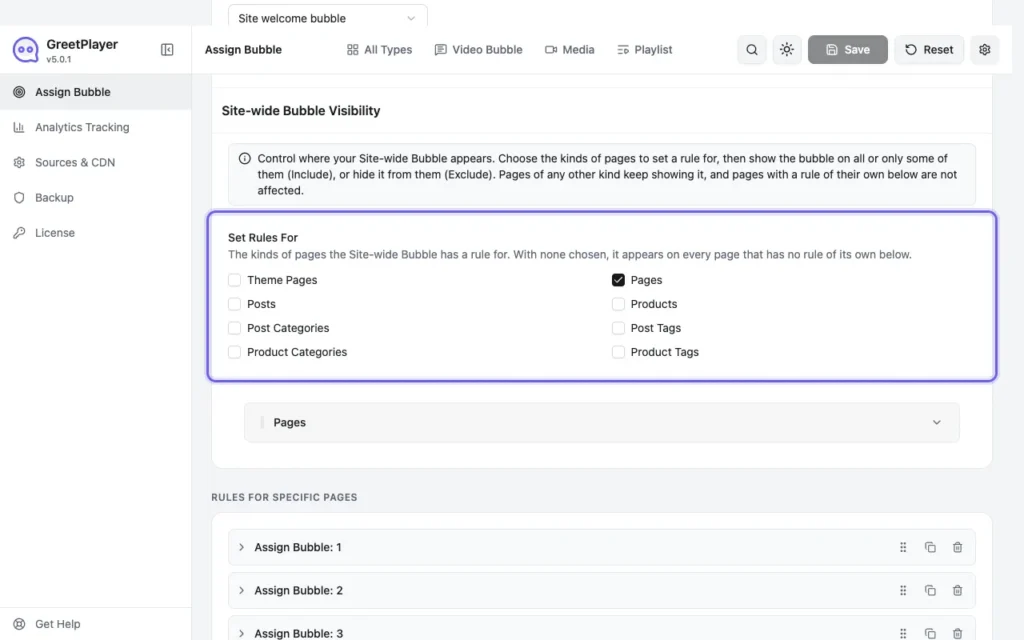Collapse the sidebar with the panel icon
Image resolution: width=1024 pixels, height=640 pixels.
[x=167, y=50]
